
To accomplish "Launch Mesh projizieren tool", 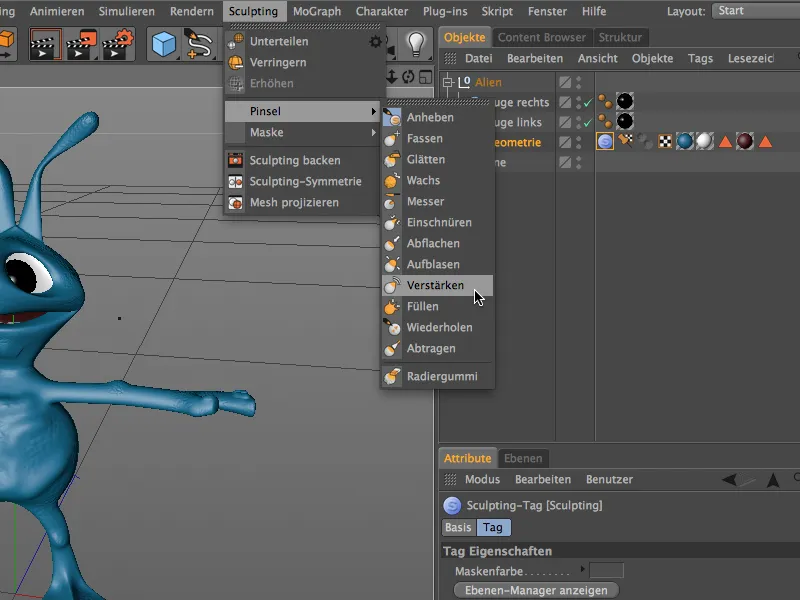I will pos(304,203).
